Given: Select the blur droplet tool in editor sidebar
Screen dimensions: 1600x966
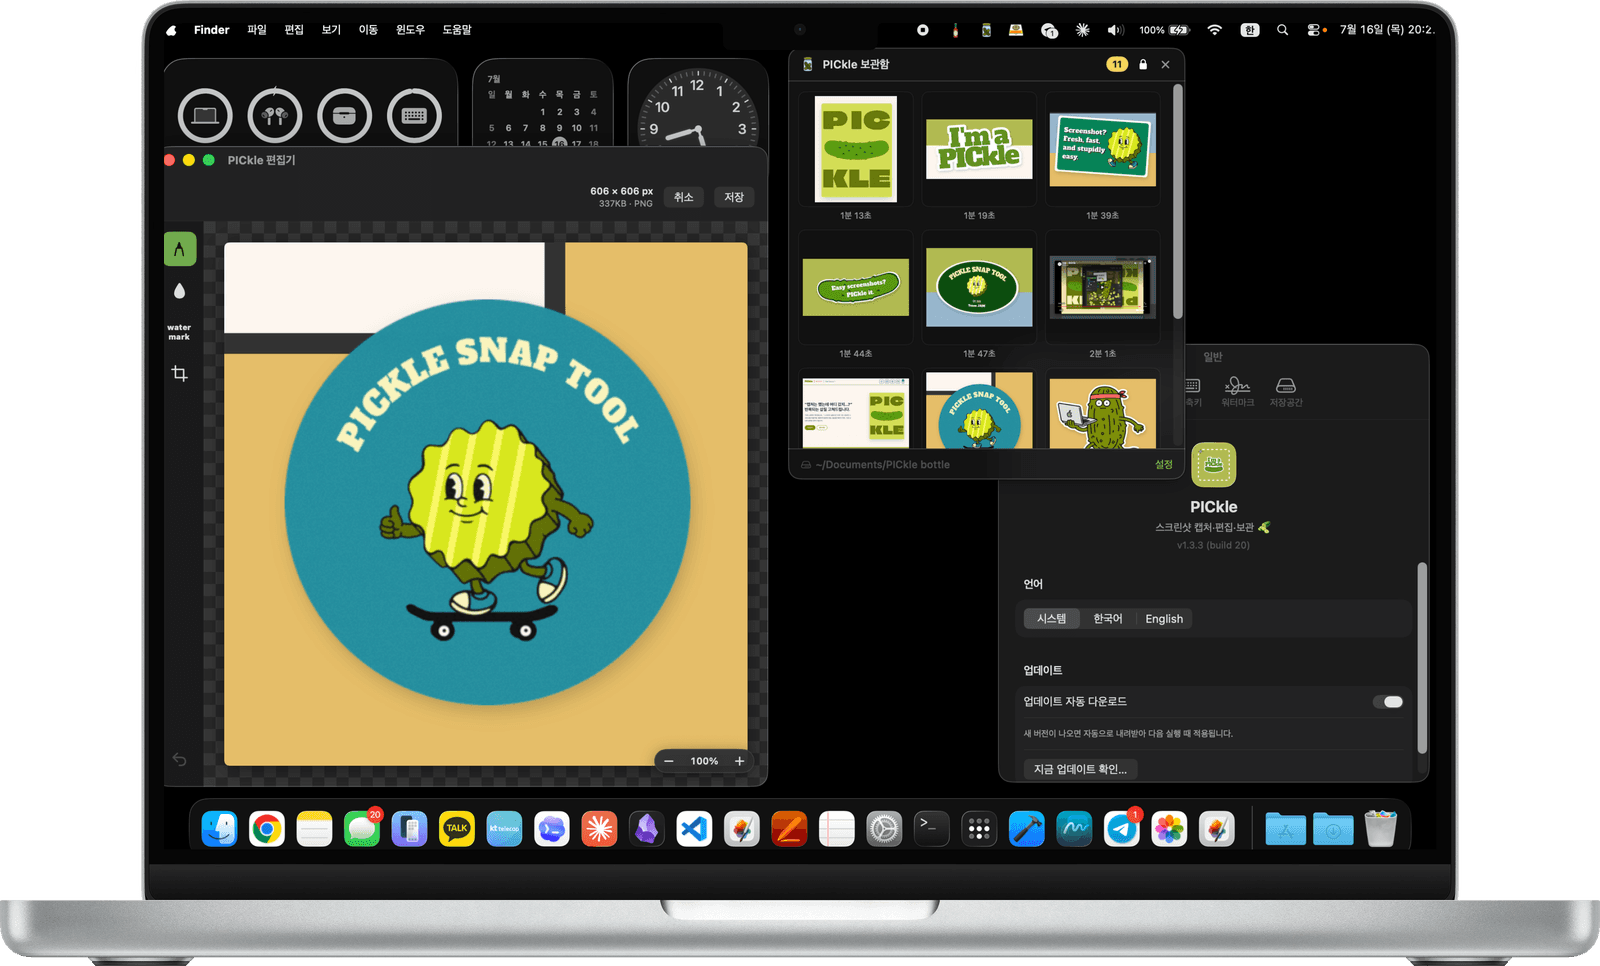Looking at the screenshot, I should click(180, 291).
